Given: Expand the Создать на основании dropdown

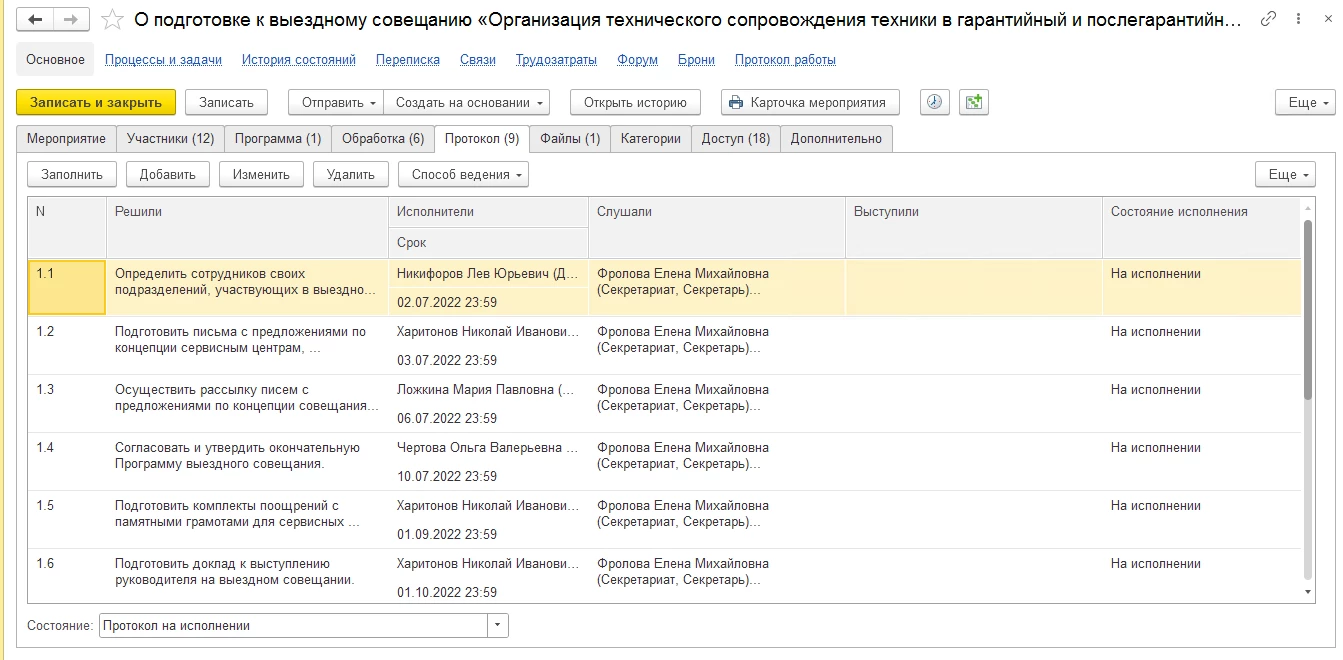Looking at the screenshot, I should click(x=468, y=102).
